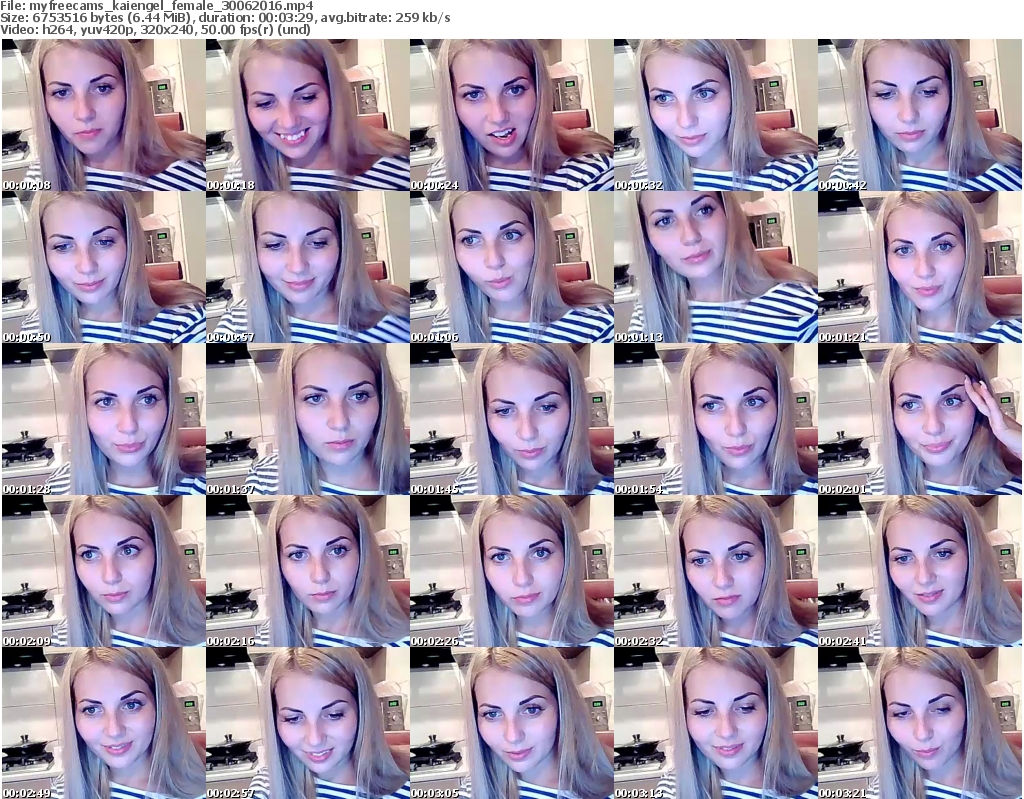
Task: Select the 00:02:49 thumbnail
Action: (103, 723)
